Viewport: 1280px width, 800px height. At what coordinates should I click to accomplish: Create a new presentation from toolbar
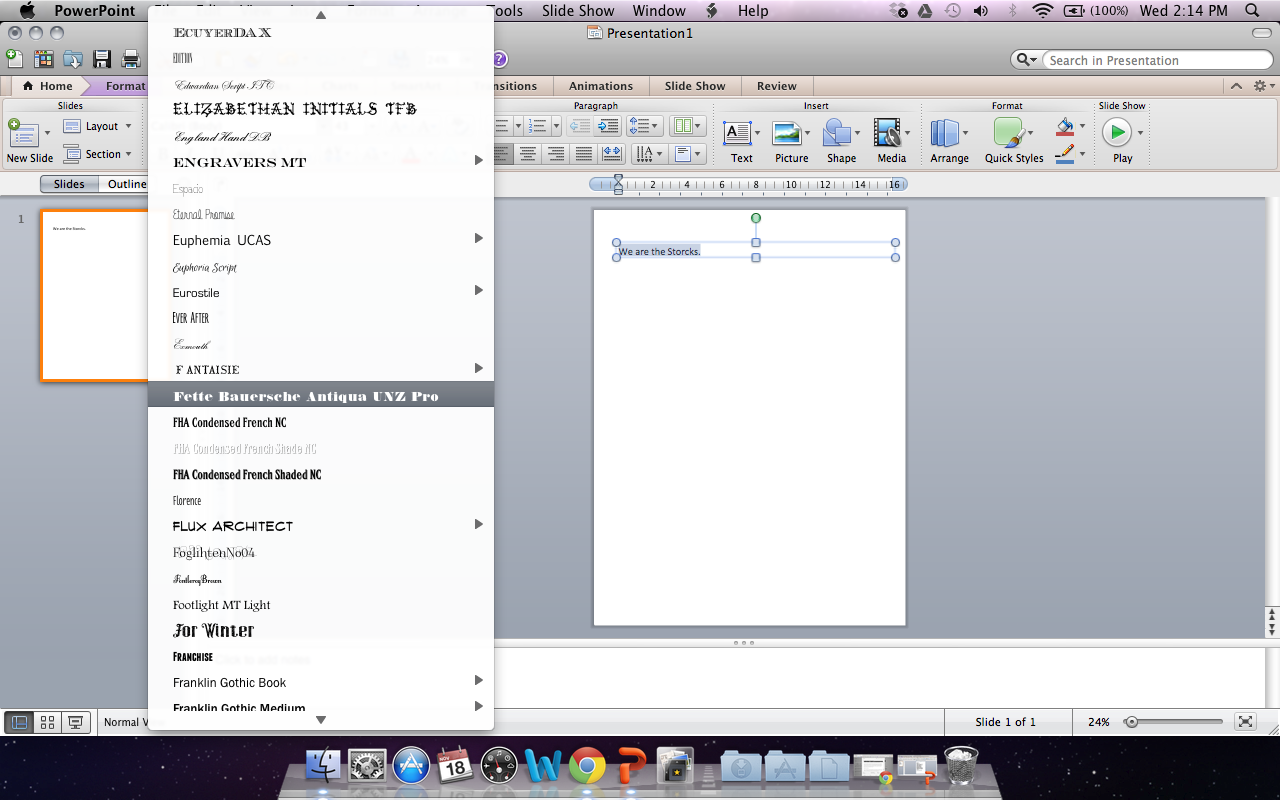coord(14,59)
